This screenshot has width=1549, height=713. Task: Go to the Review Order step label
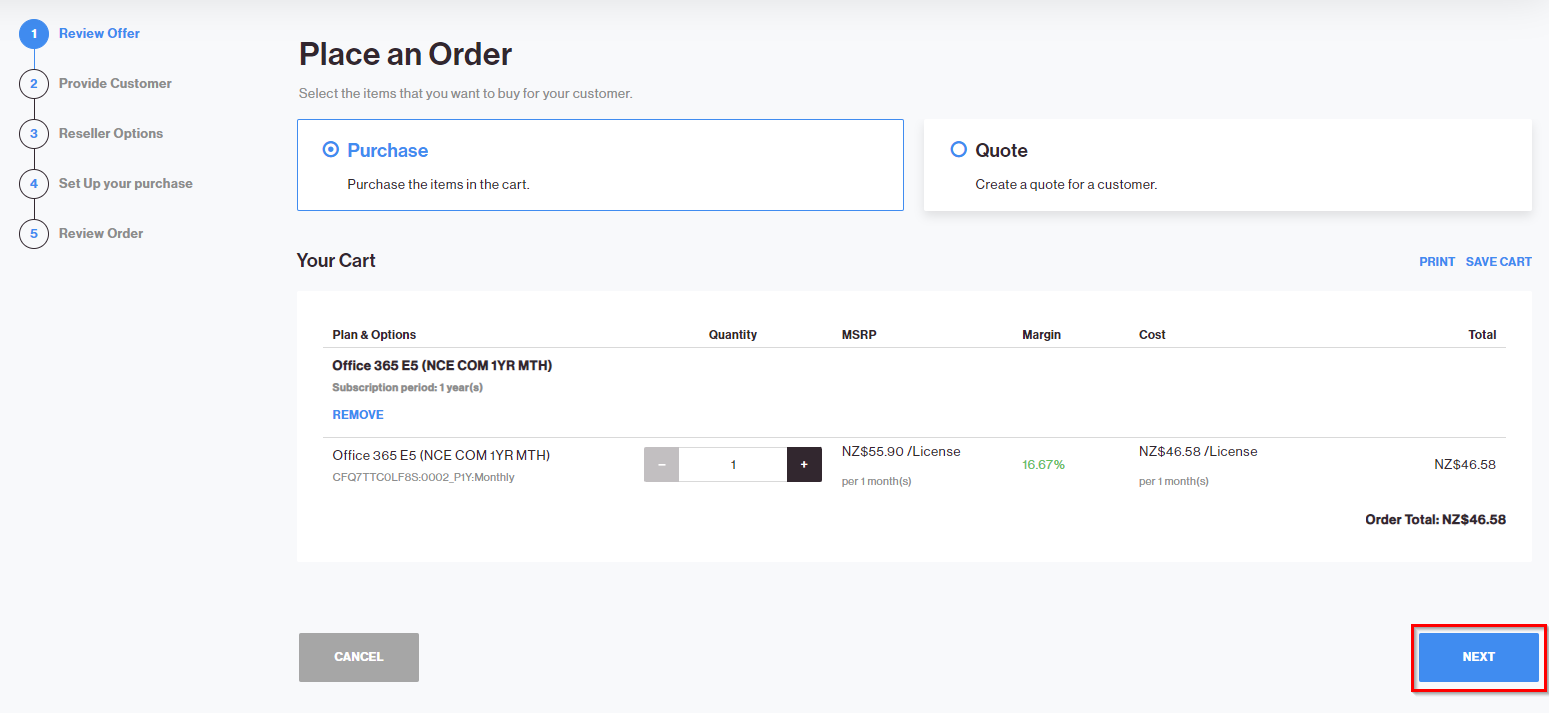101,233
